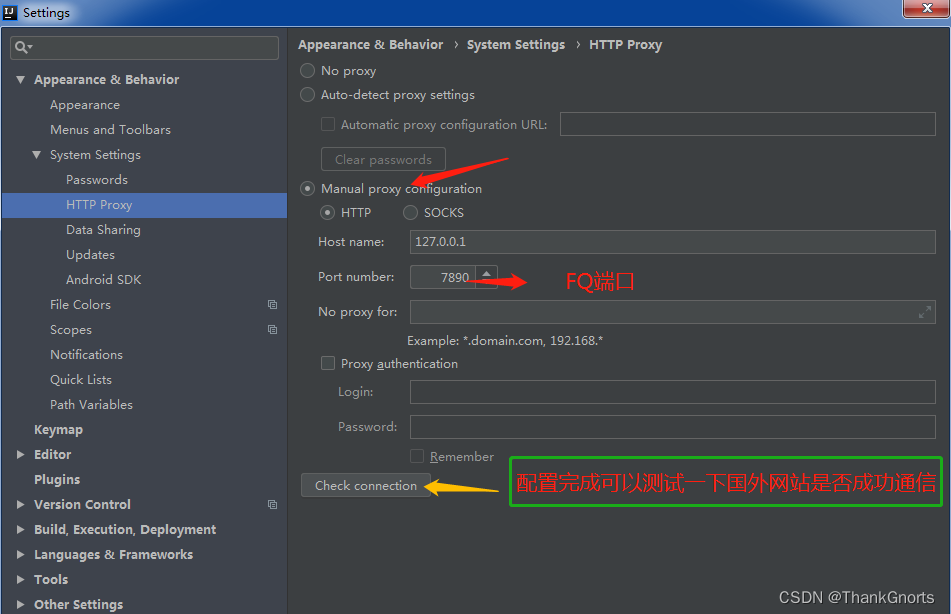
Task: Click the Settings icon in the title bar
Action: point(11,12)
